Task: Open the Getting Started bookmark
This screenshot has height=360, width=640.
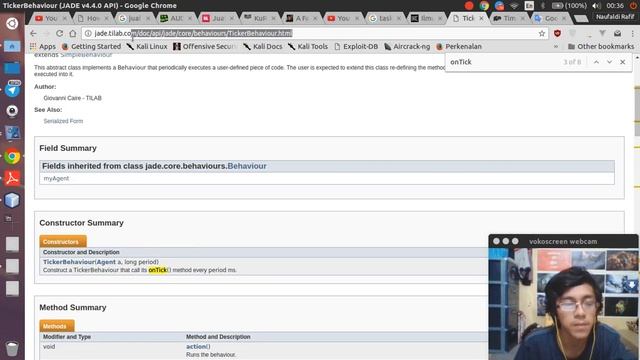Action: pyautogui.click(x=91, y=47)
